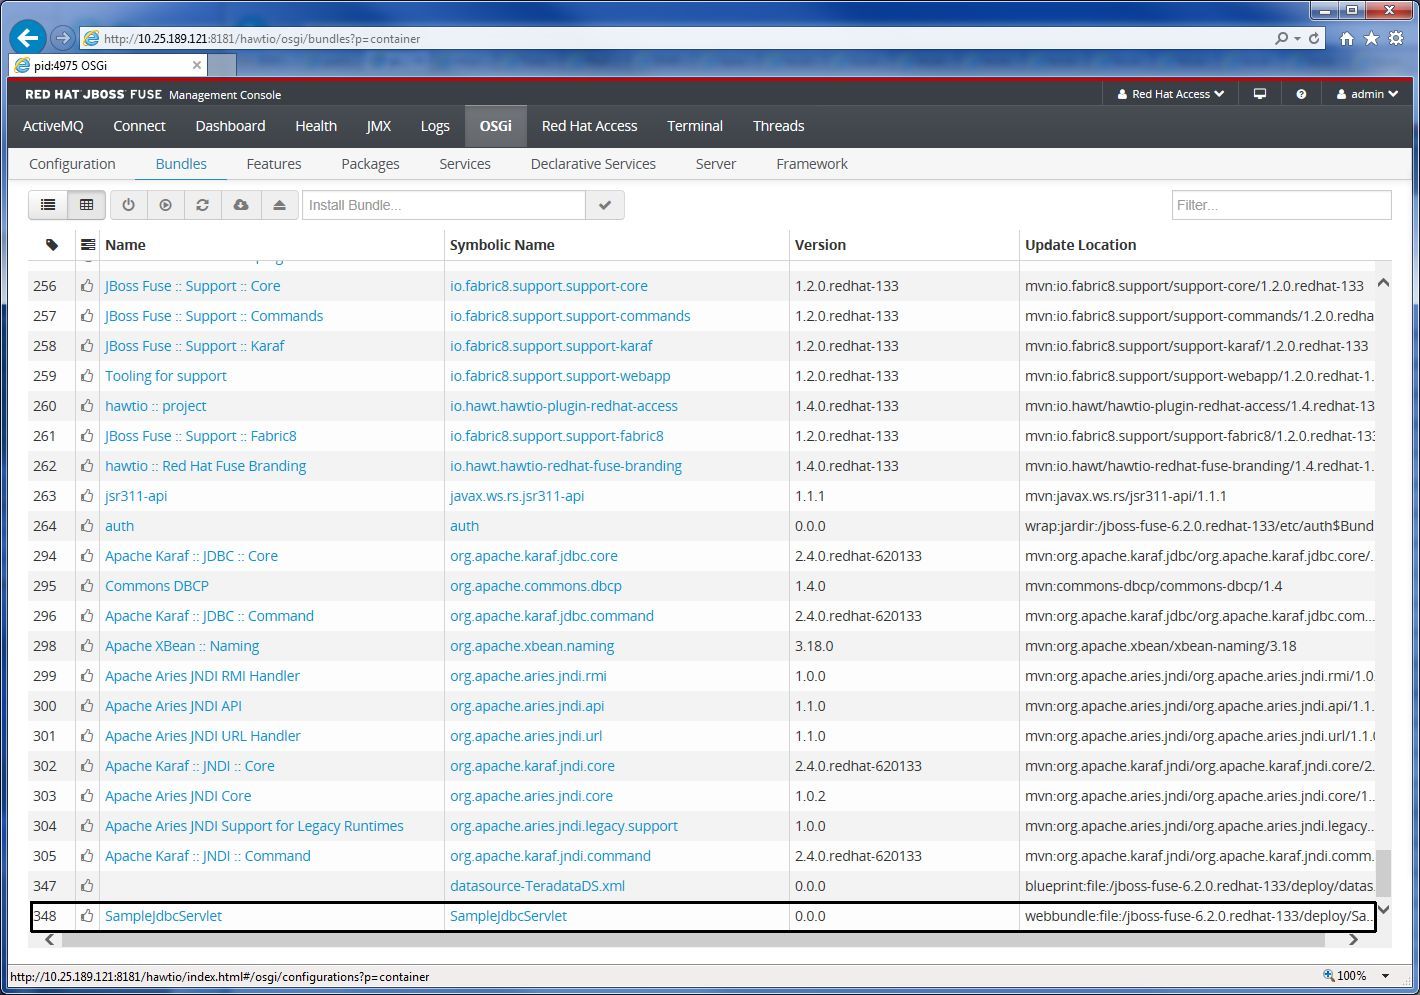Open the Threads tab
Screen dimensions: 1420x995
click(x=778, y=126)
